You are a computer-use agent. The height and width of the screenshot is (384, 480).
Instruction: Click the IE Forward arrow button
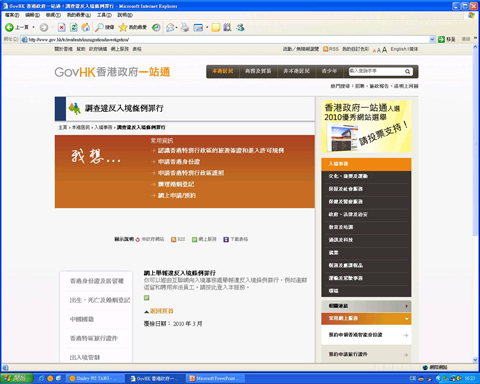pos(44,27)
